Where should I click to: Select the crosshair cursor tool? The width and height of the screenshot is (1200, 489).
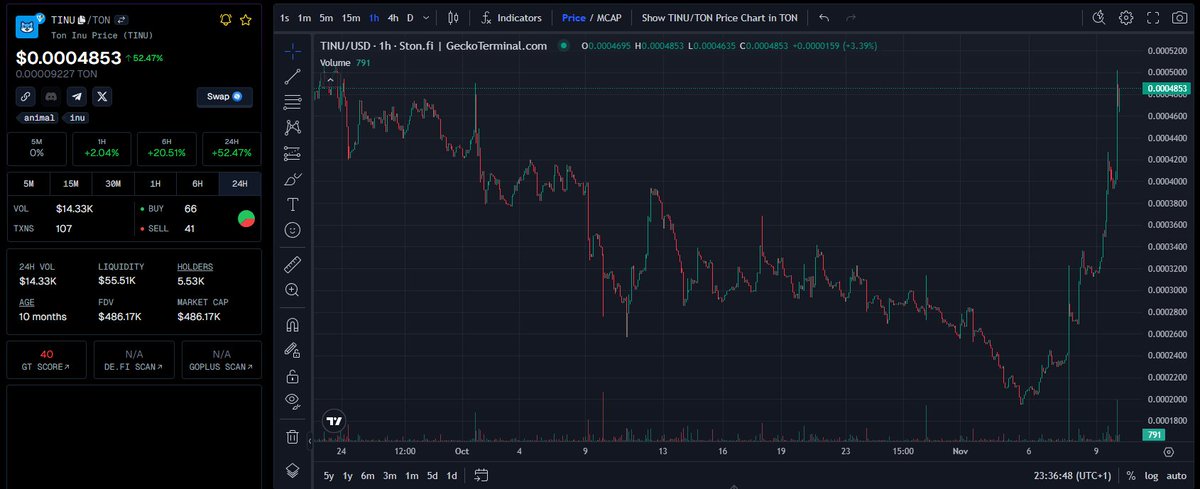(293, 49)
